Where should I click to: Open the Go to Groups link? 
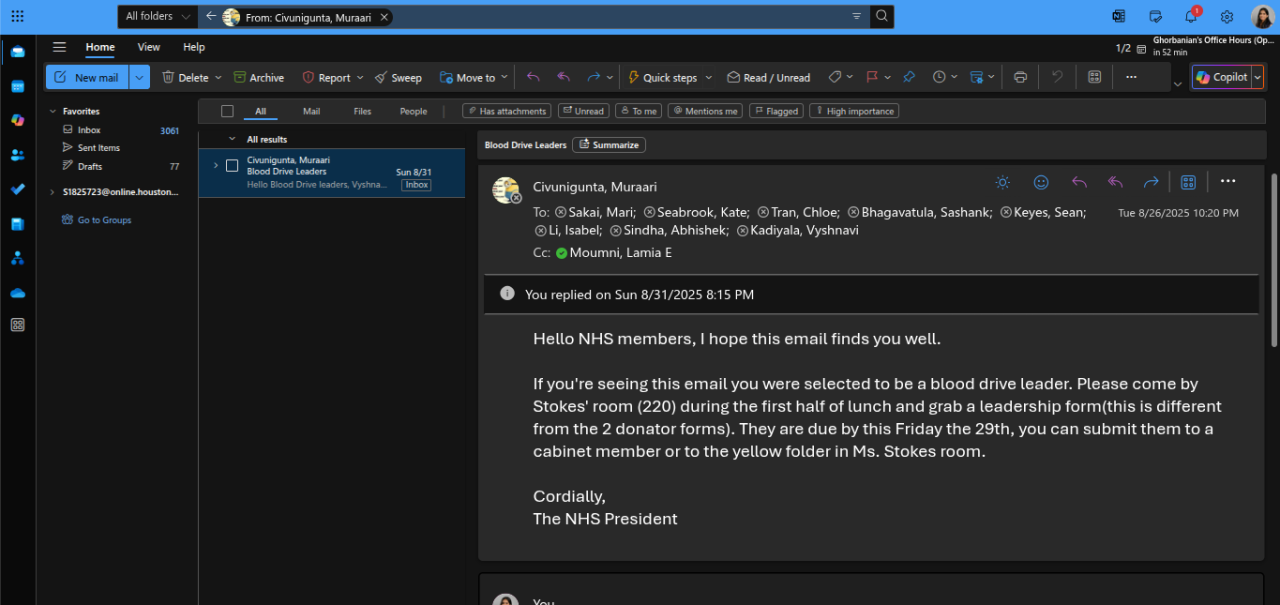tap(96, 220)
